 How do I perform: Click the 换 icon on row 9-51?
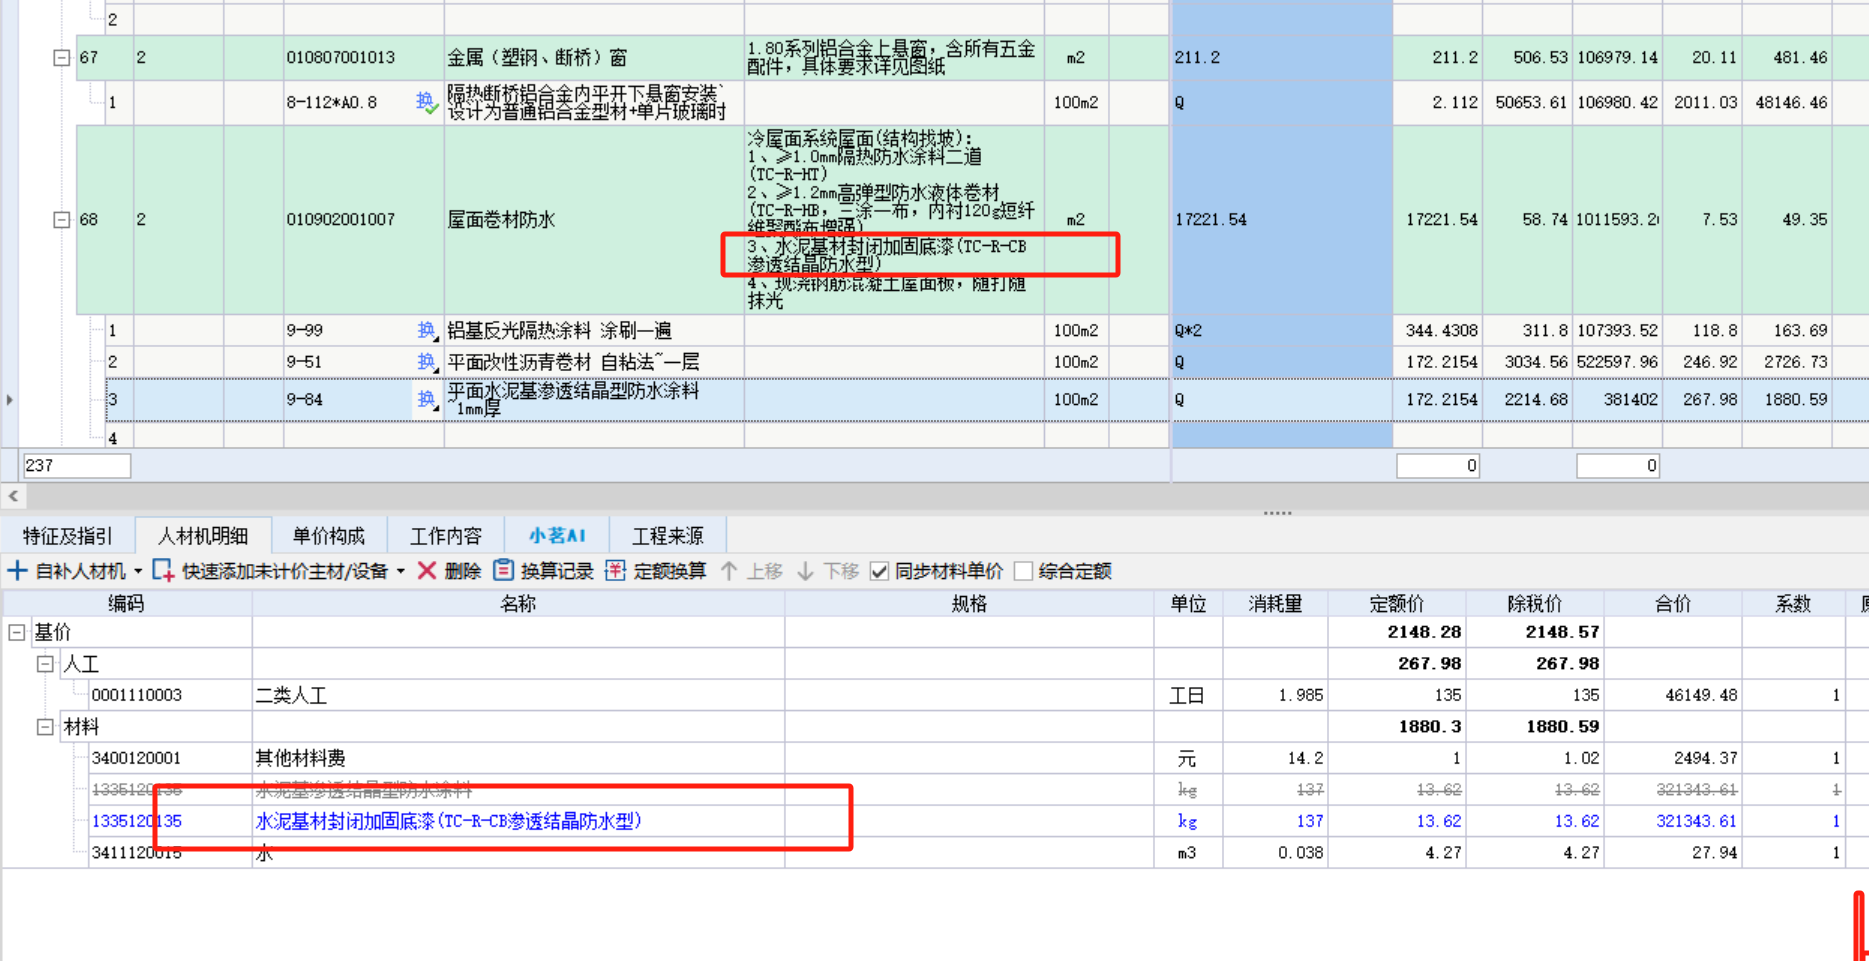[x=426, y=362]
